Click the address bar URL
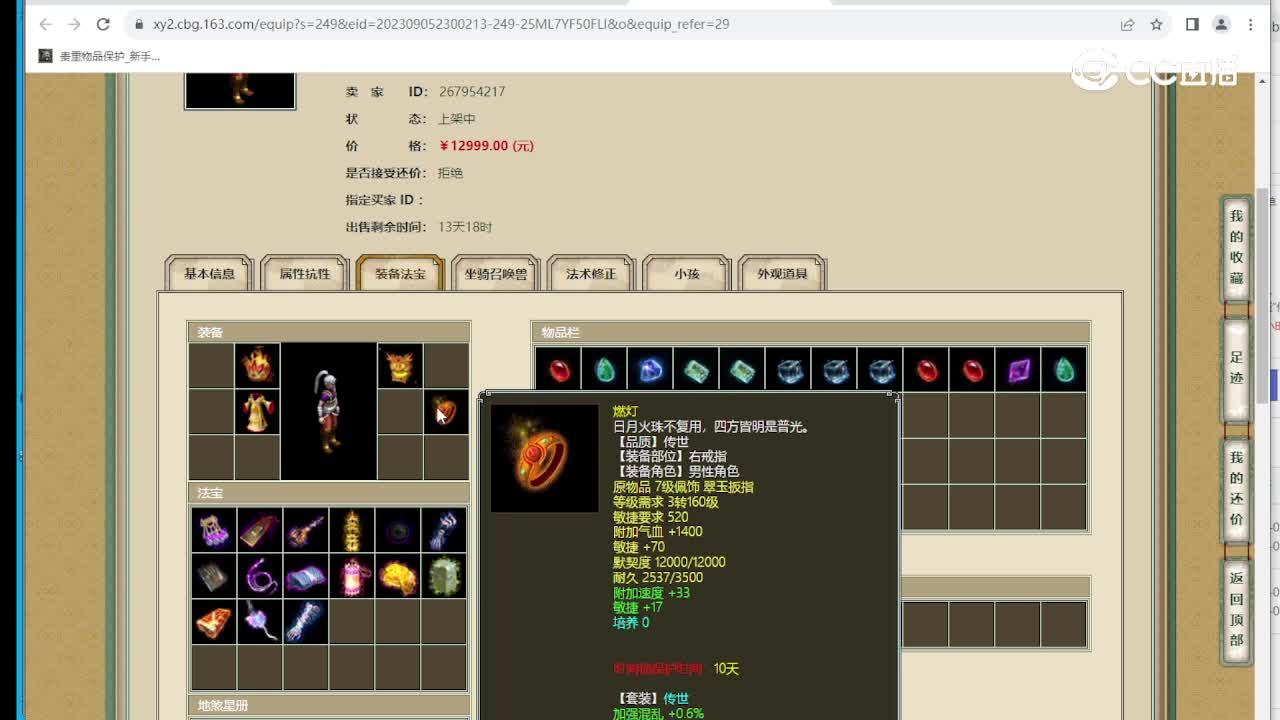1280x720 pixels. [441, 24]
